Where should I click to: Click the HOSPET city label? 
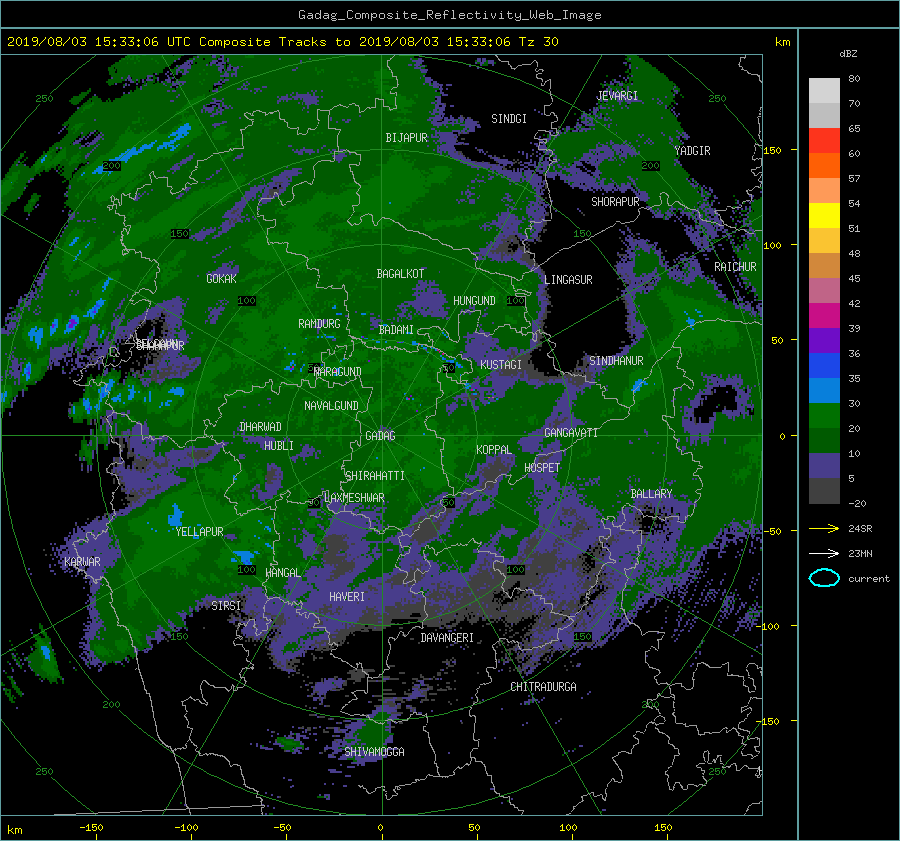pos(542,468)
